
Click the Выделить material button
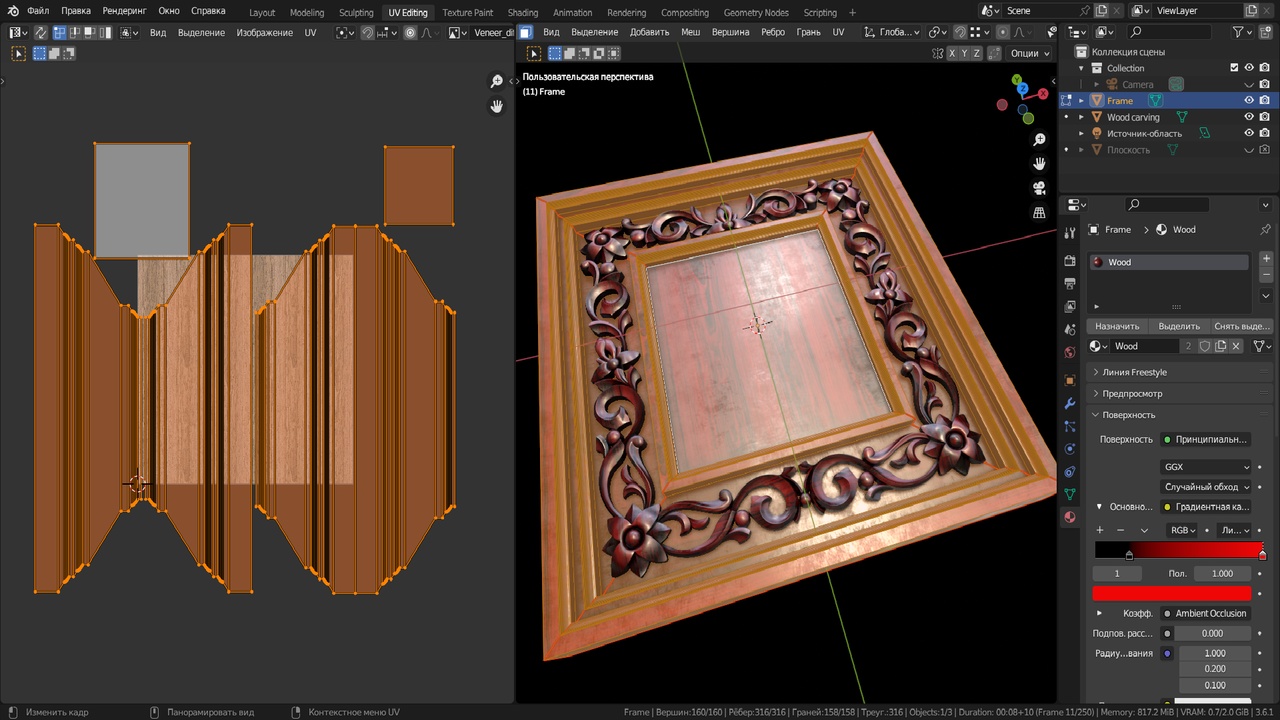tap(1179, 326)
